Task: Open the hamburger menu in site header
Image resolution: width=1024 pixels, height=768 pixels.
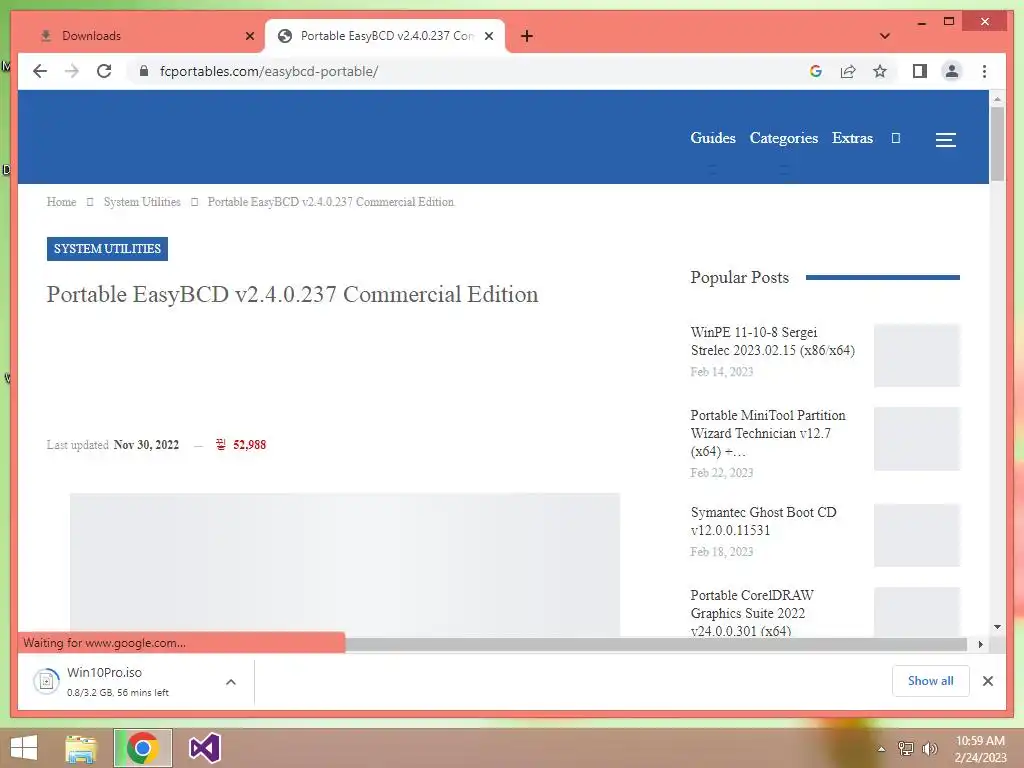Action: [946, 139]
